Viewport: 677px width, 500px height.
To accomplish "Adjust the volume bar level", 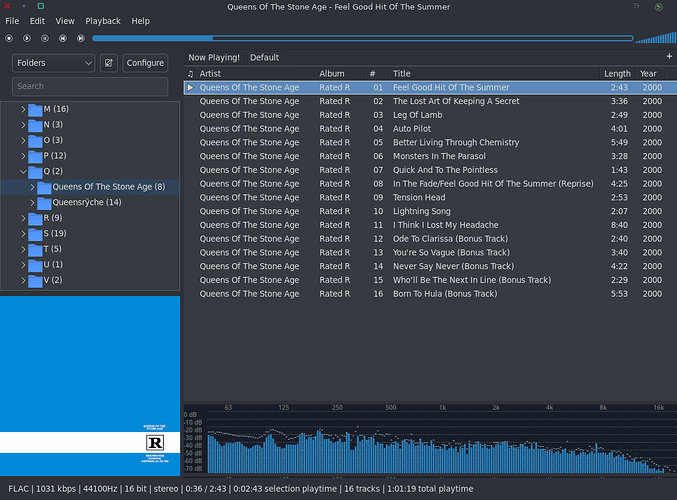I will [655, 38].
